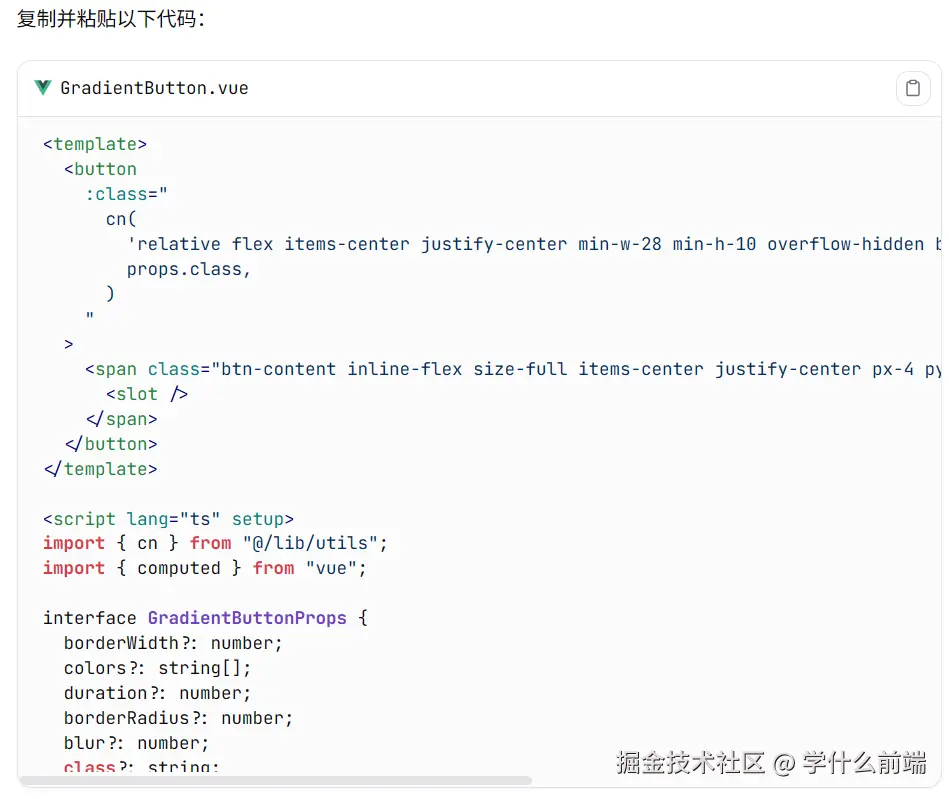The height and width of the screenshot is (799, 949).
Task: Click the GradientButton.vue file name
Action: pos(154,88)
